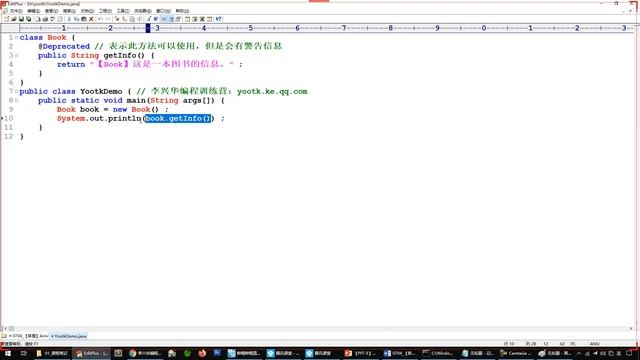This screenshot has width=640, height=360.
Task: Click the Print toolbar icon
Action: pos(45,19)
